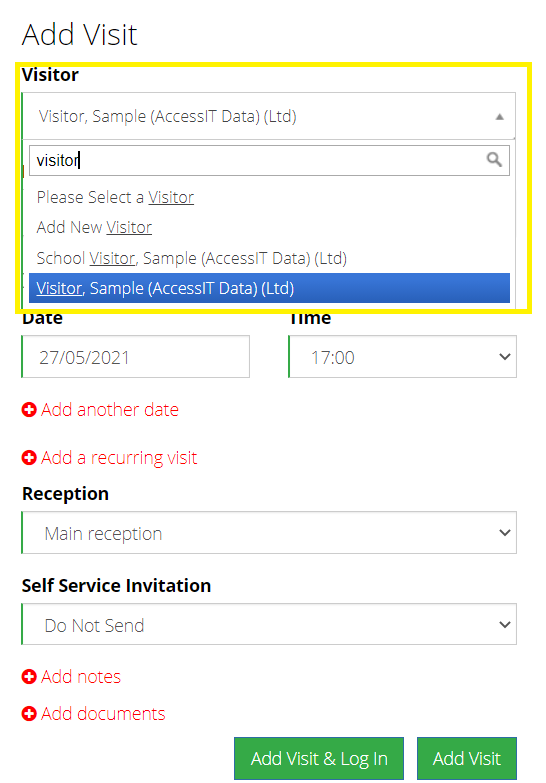Screen dimensions: 546x783
Task: Open the 'Add documents' link
Action: click(103, 714)
